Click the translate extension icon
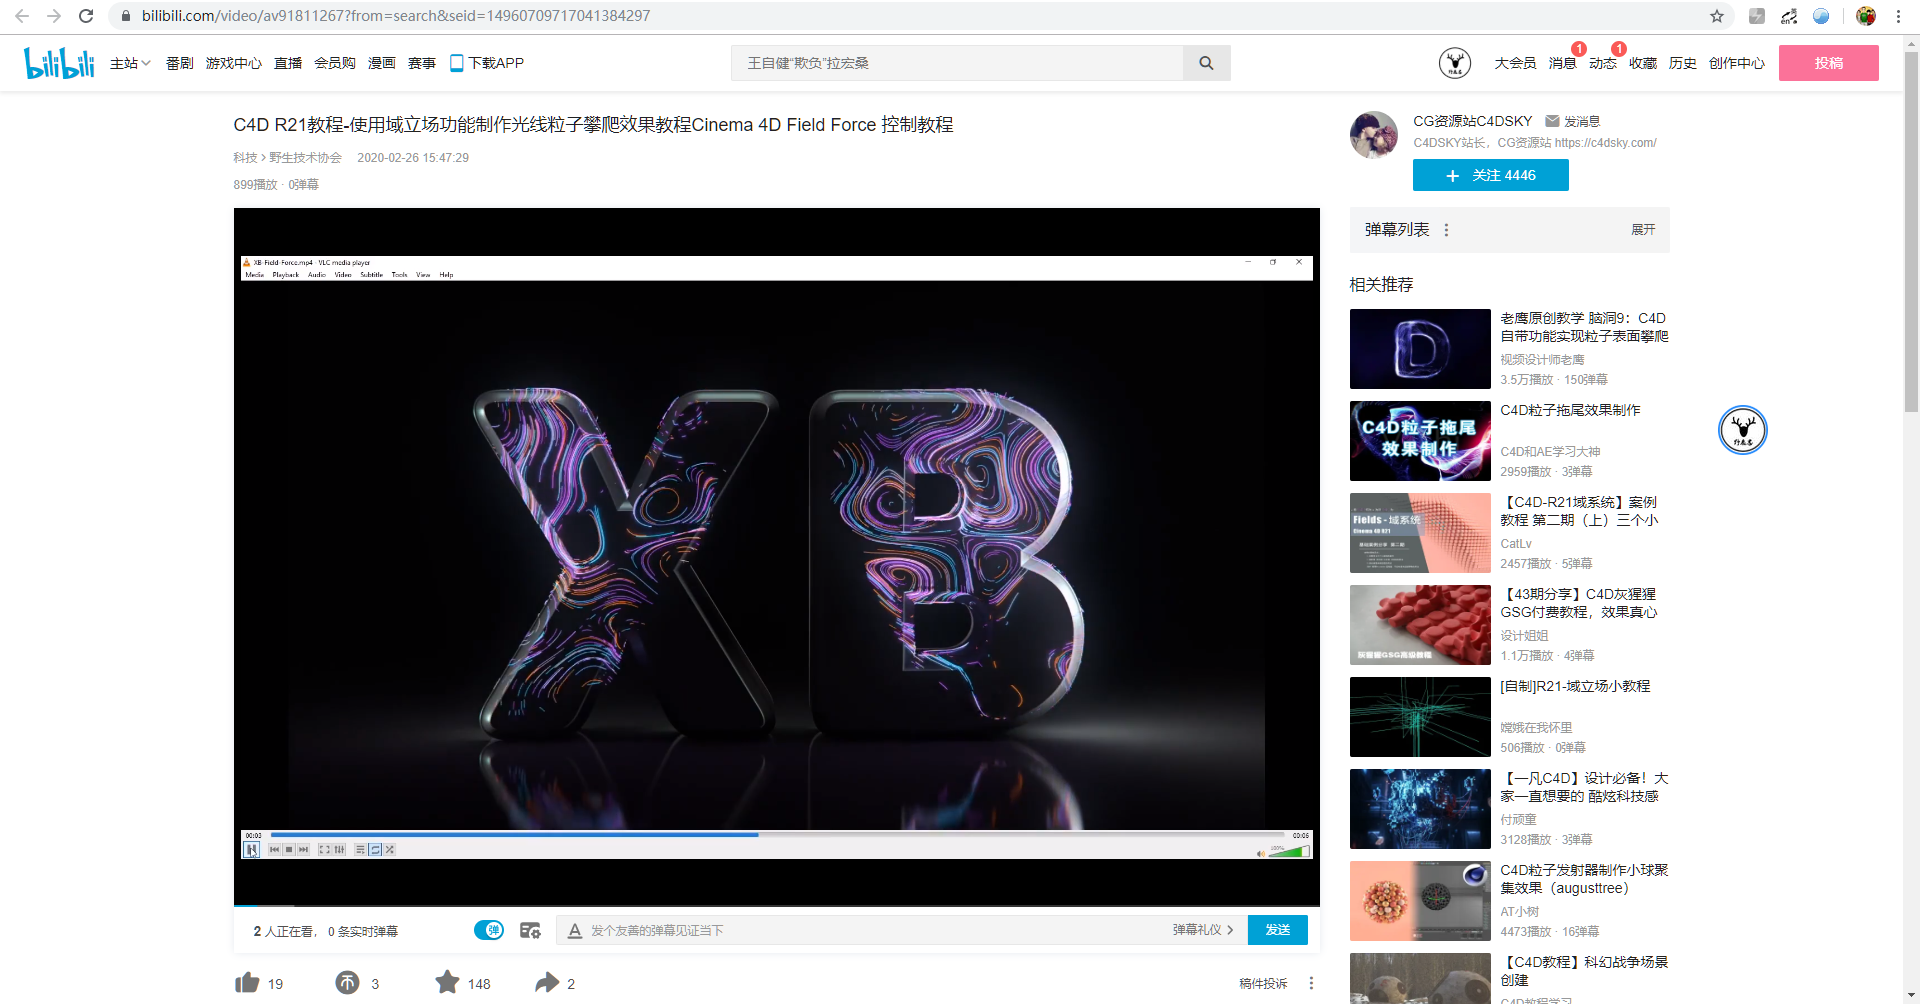The image size is (1920, 1004). (1789, 16)
